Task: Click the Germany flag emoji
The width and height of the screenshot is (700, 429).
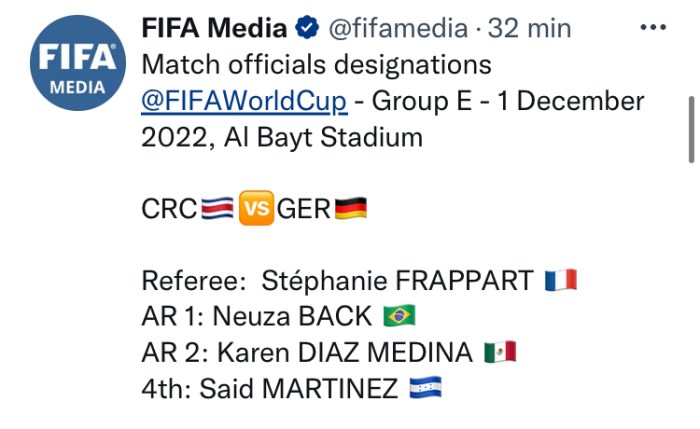Action: coord(350,208)
